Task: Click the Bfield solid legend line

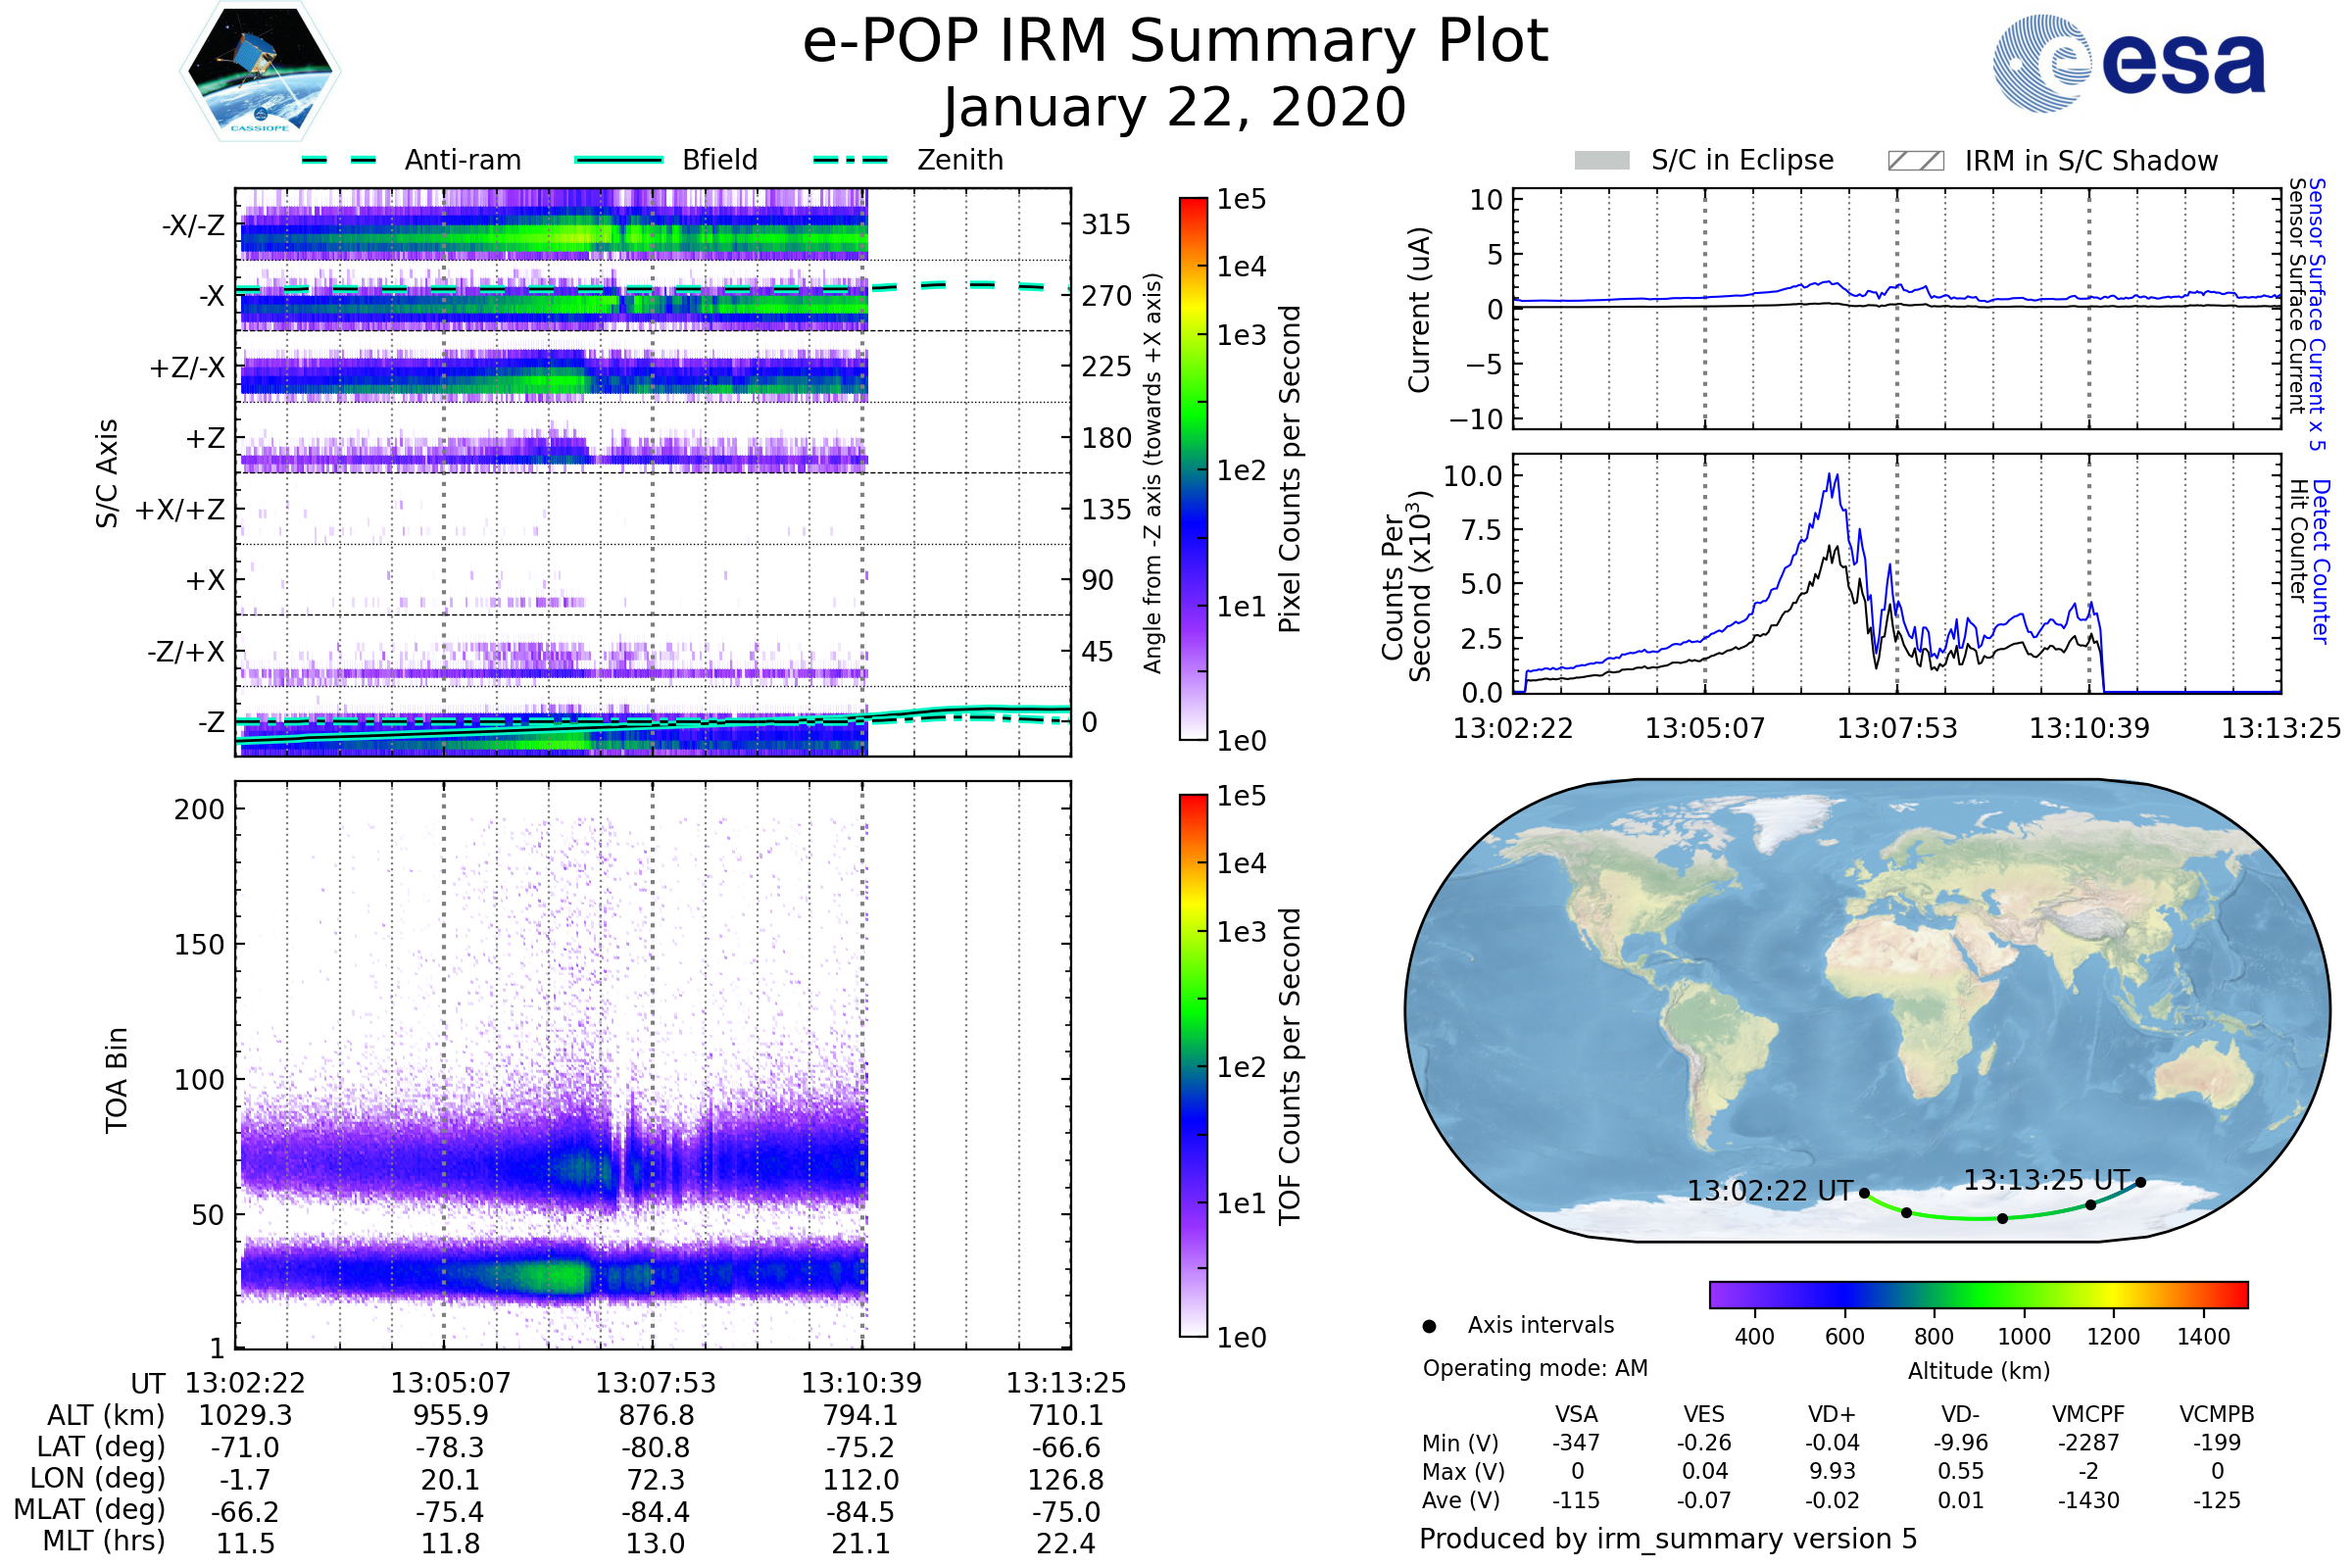Action: (x=619, y=160)
